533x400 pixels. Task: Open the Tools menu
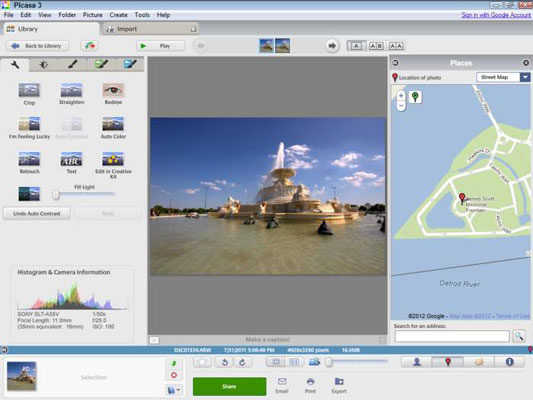[x=142, y=15]
